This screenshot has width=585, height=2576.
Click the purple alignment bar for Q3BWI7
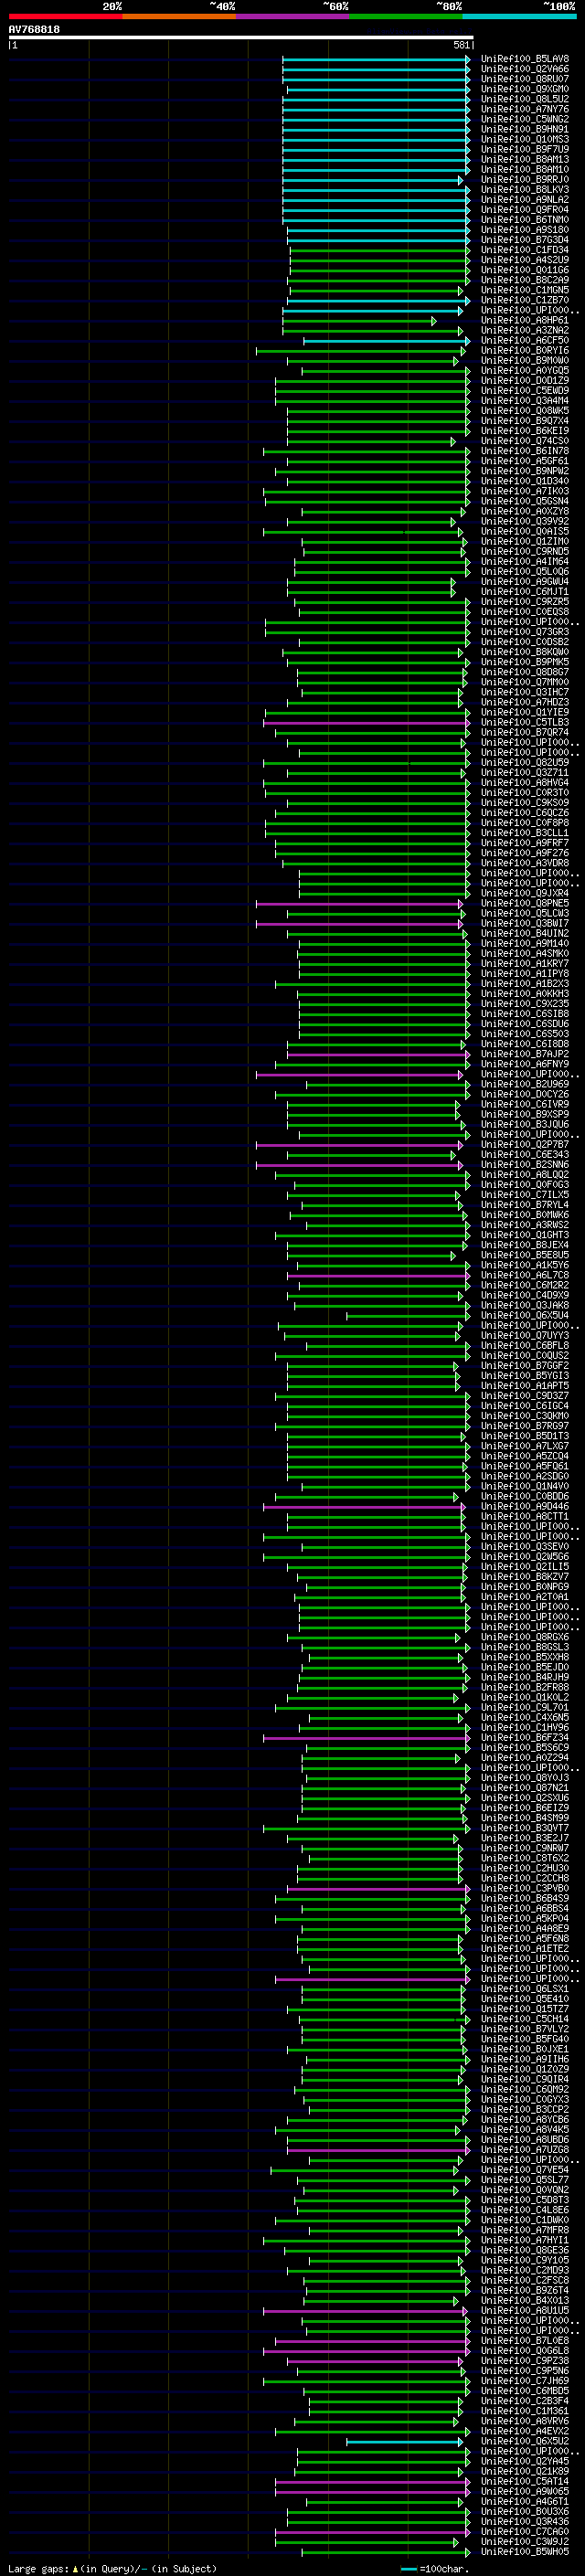click(x=360, y=924)
